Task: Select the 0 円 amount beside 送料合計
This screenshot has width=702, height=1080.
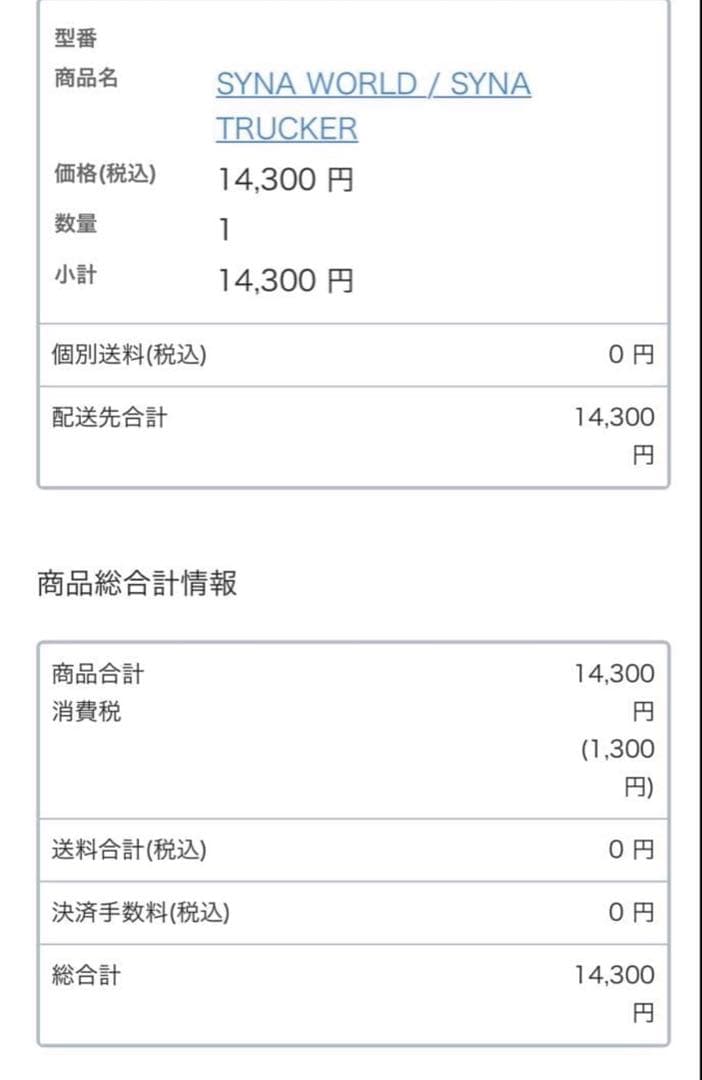Action: pos(631,850)
